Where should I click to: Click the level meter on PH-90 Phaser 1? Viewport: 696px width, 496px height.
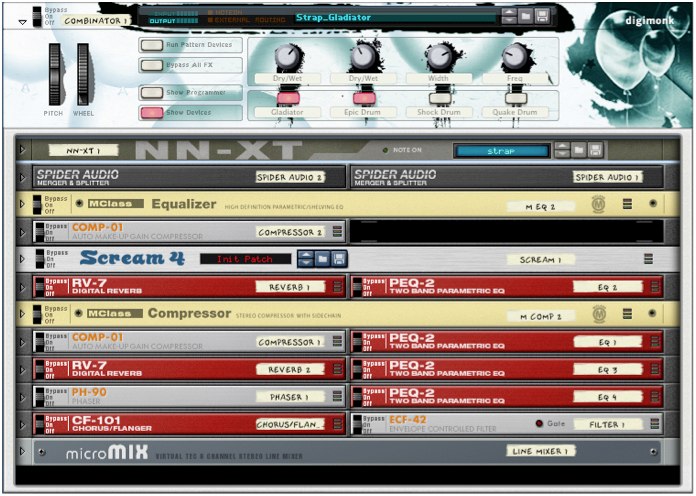pyautogui.click(x=337, y=397)
